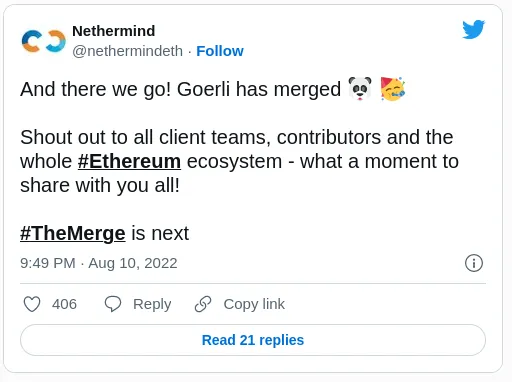Screen dimensions: 512x382
Task: Like the tweet with the heart icon
Action: click(32, 304)
